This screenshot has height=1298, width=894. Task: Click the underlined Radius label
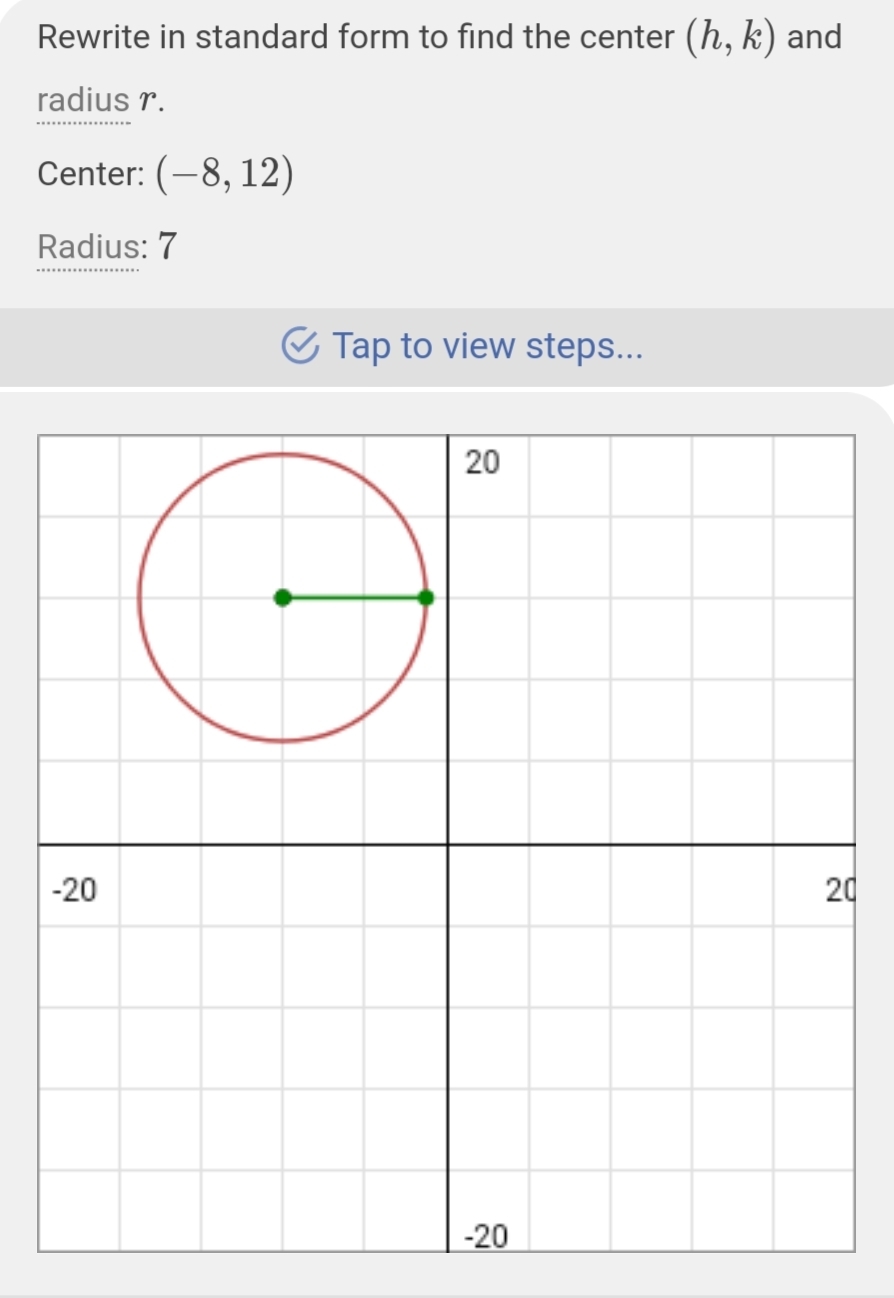[x=87, y=245]
